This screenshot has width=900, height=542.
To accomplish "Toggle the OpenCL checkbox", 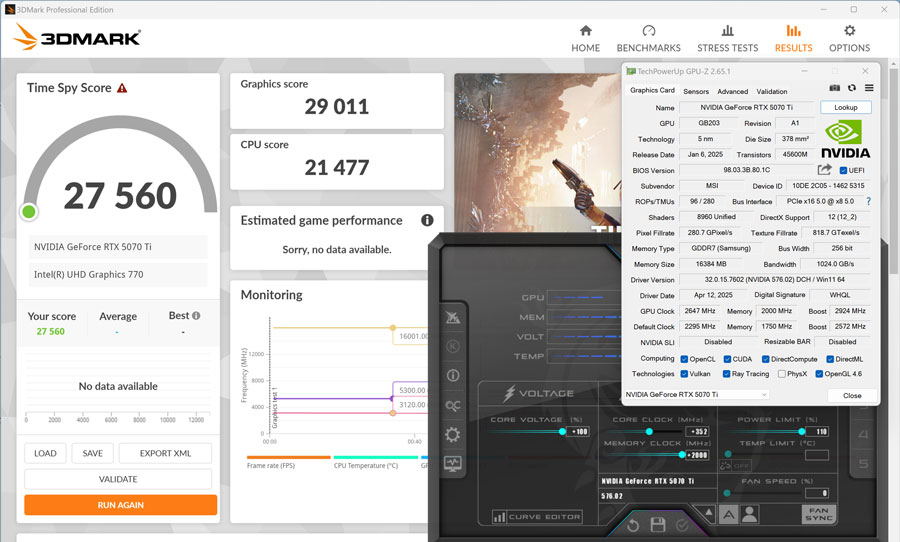I will (x=684, y=359).
